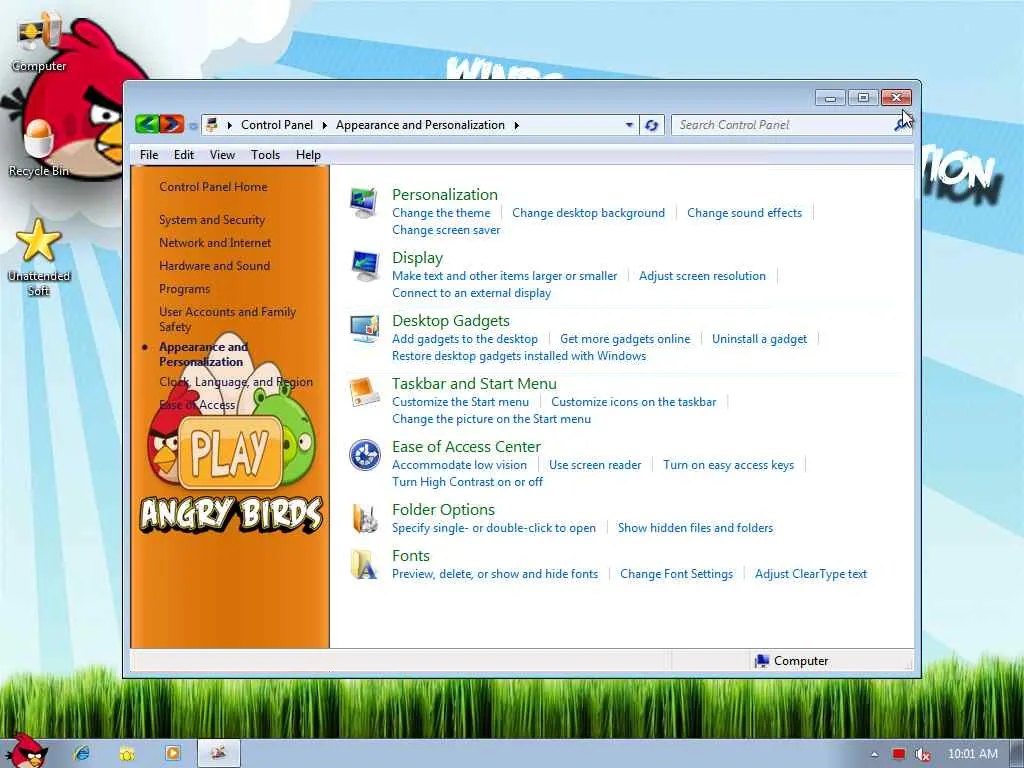Screen dimensions: 1024x768
Task: Click Turn High Contrast on or off
Action: 468,482
